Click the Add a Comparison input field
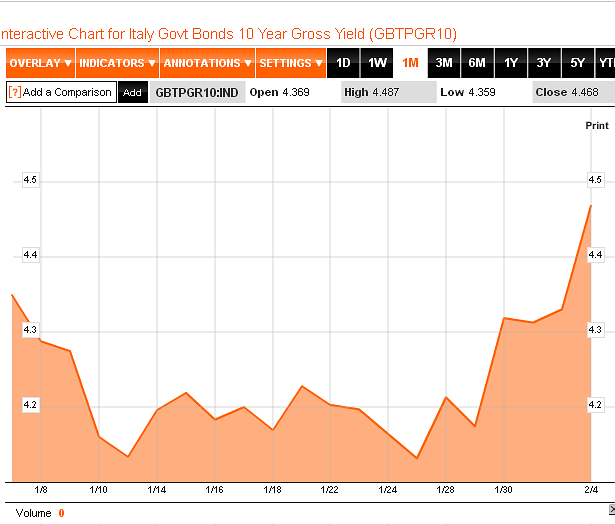This screenshot has width=615, height=524. 67,92
